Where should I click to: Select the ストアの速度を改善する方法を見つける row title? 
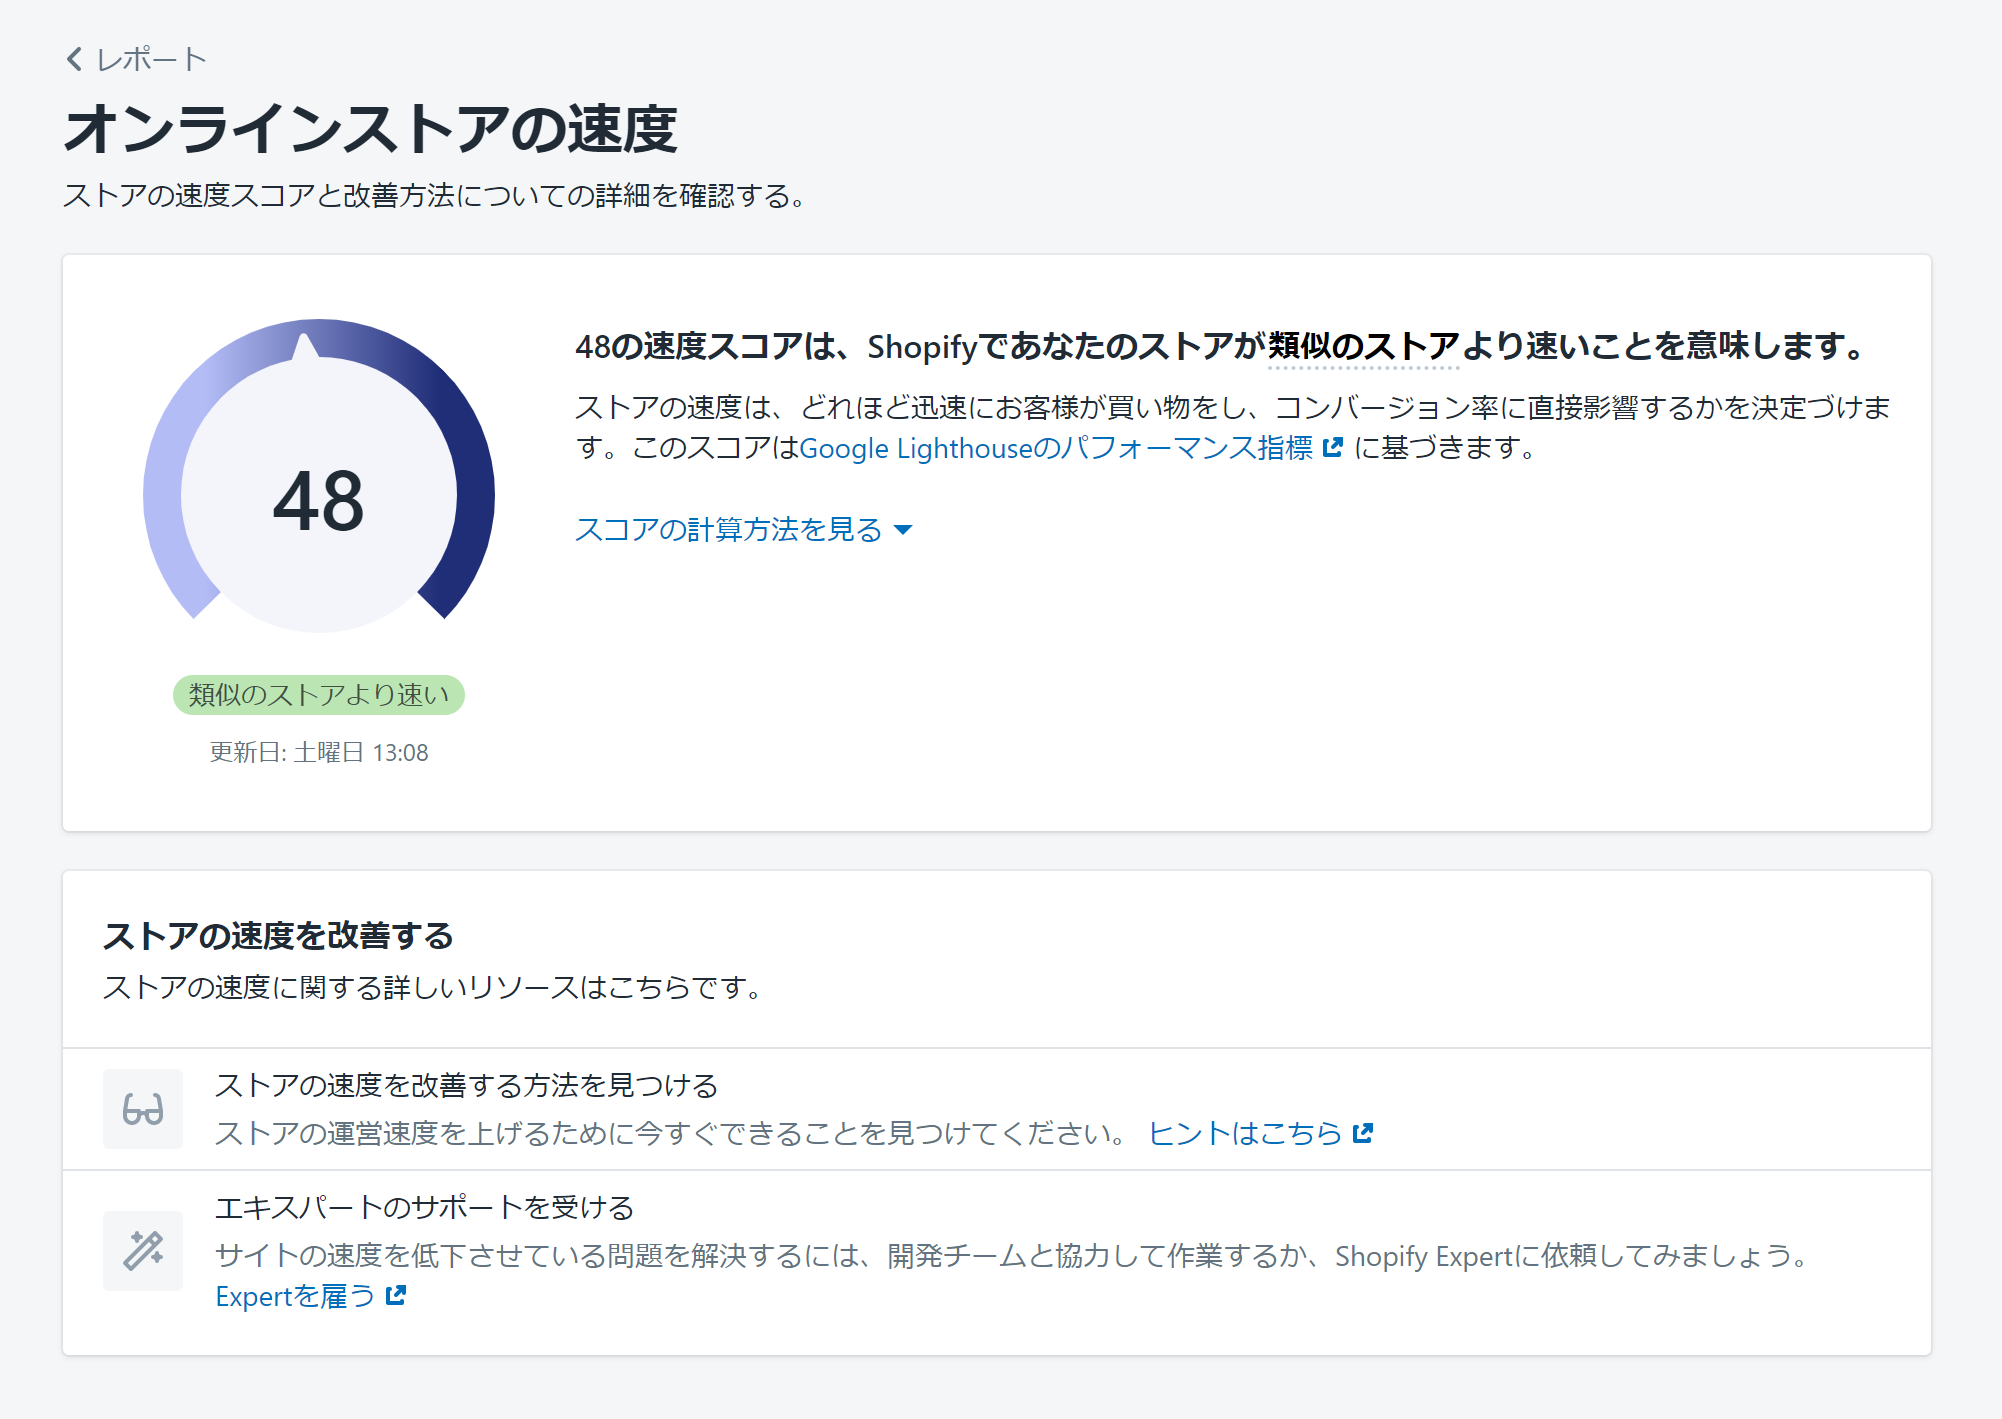coord(466,1085)
